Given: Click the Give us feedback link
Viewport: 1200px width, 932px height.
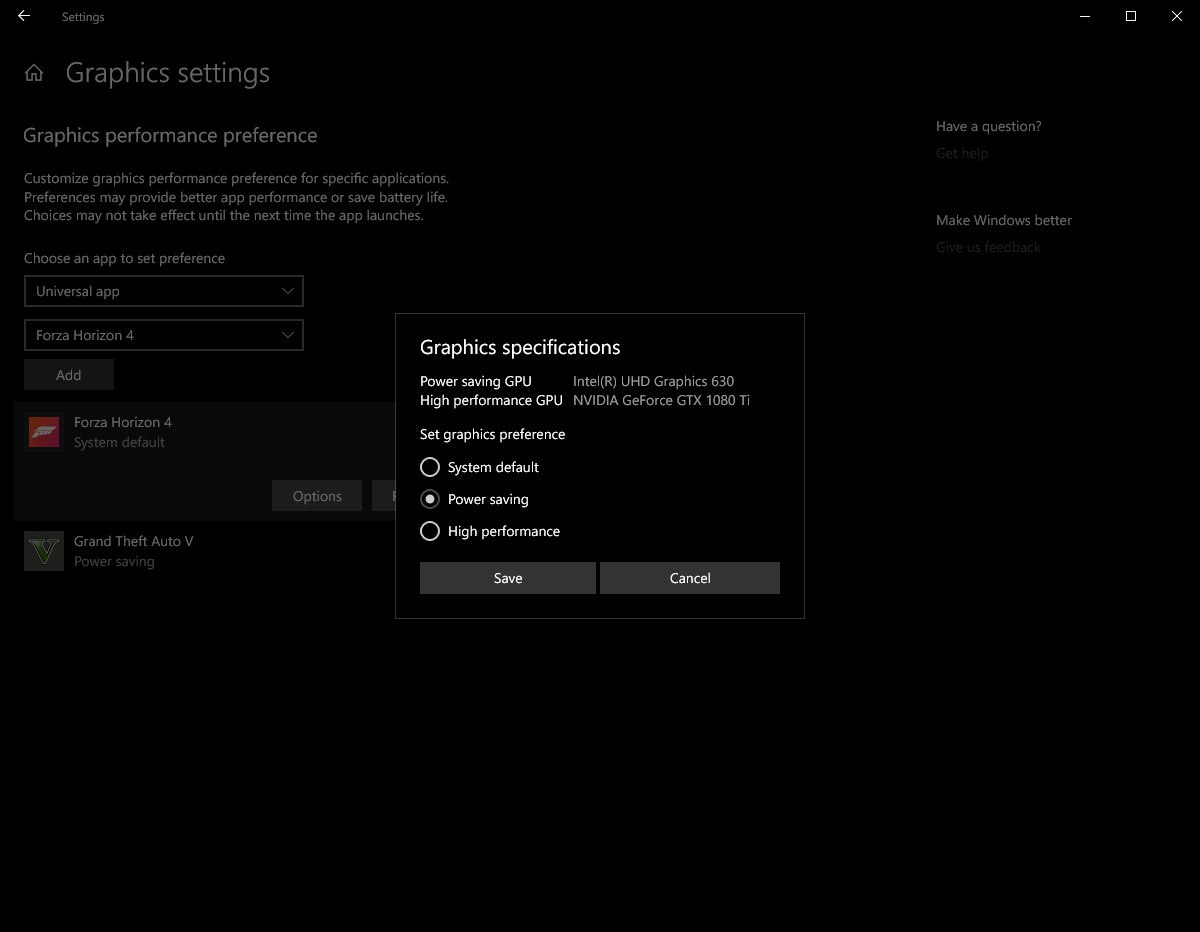Looking at the screenshot, I should point(988,247).
